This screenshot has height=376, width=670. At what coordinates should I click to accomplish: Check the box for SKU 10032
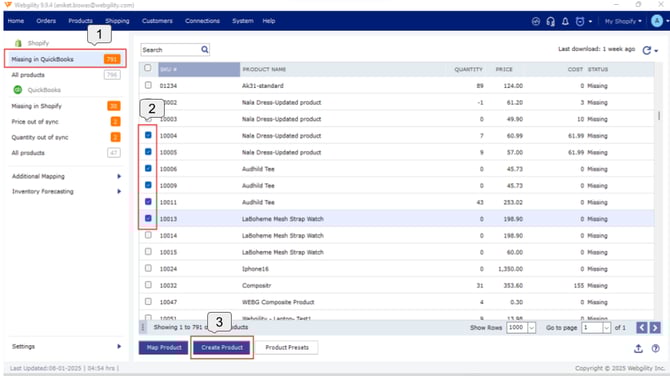click(x=148, y=285)
